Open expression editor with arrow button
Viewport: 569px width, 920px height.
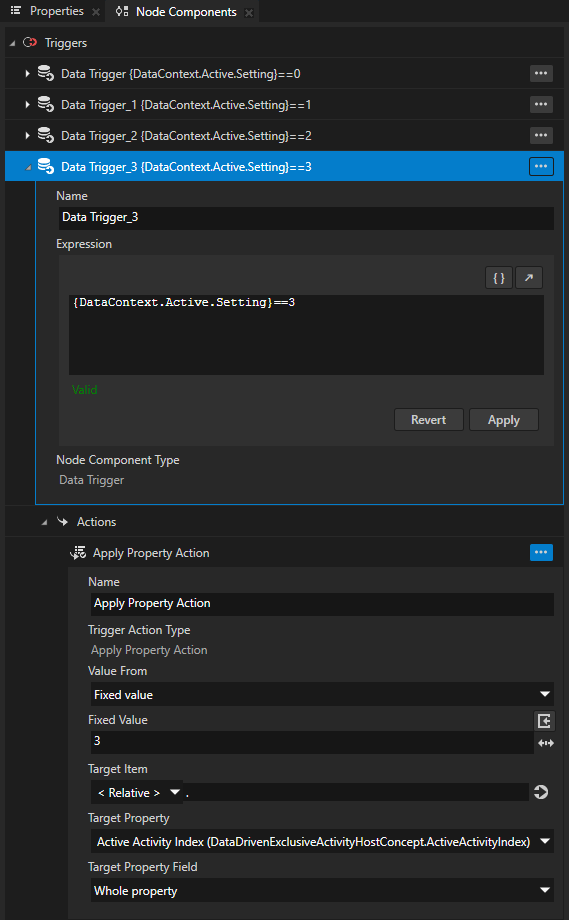point(529,278)
